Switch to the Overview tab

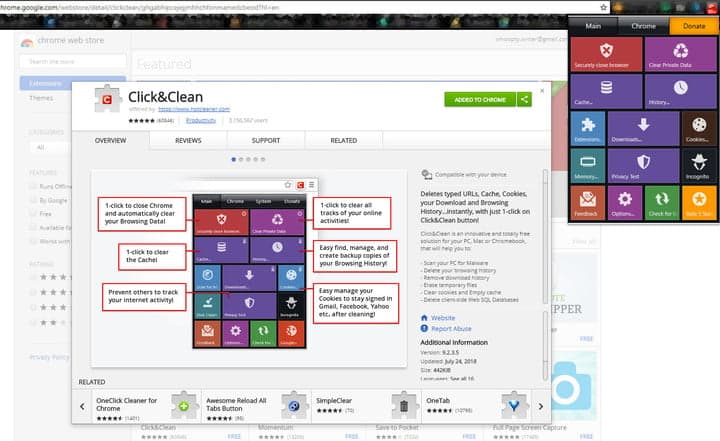pyautogui.click(x=111, y=140)
